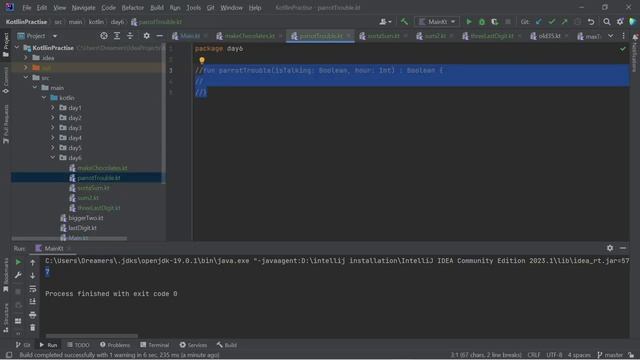Viewport: 640px width, 360px height.
Task: Toggle the Structure tool window button
Action: 6,318
